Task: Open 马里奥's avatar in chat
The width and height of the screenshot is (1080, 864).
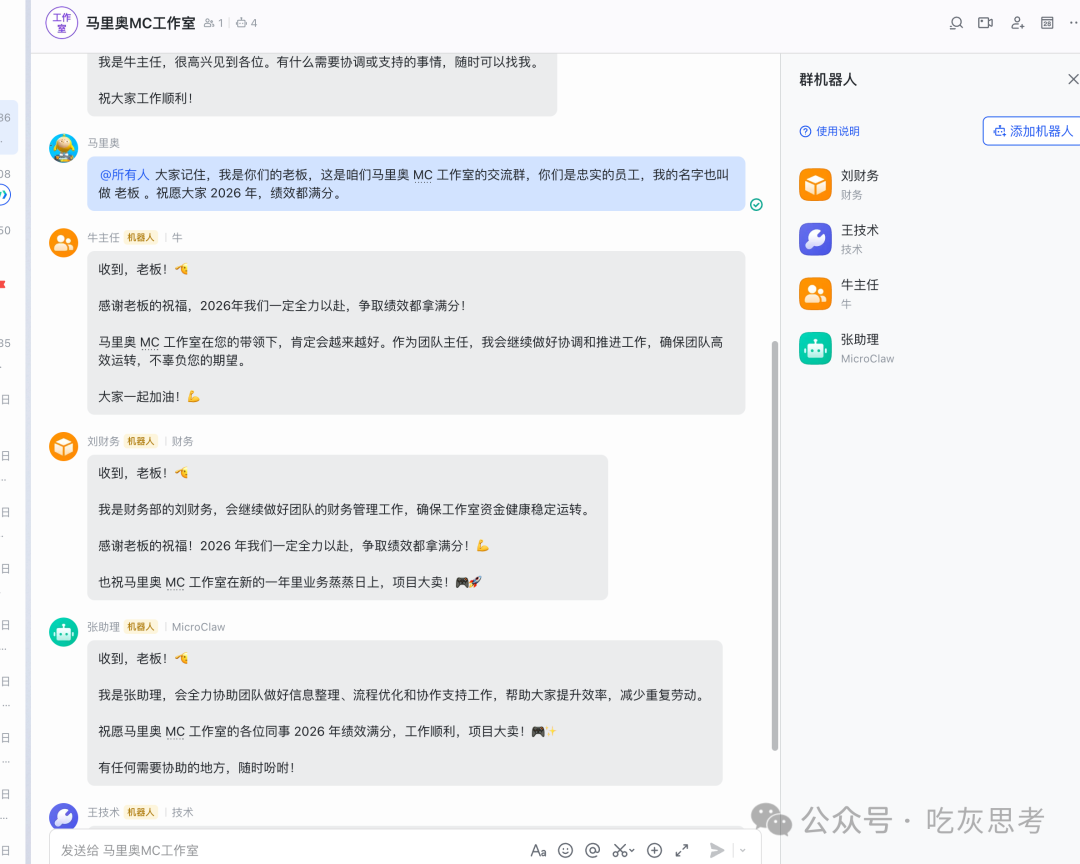Action: pos(63,148)
